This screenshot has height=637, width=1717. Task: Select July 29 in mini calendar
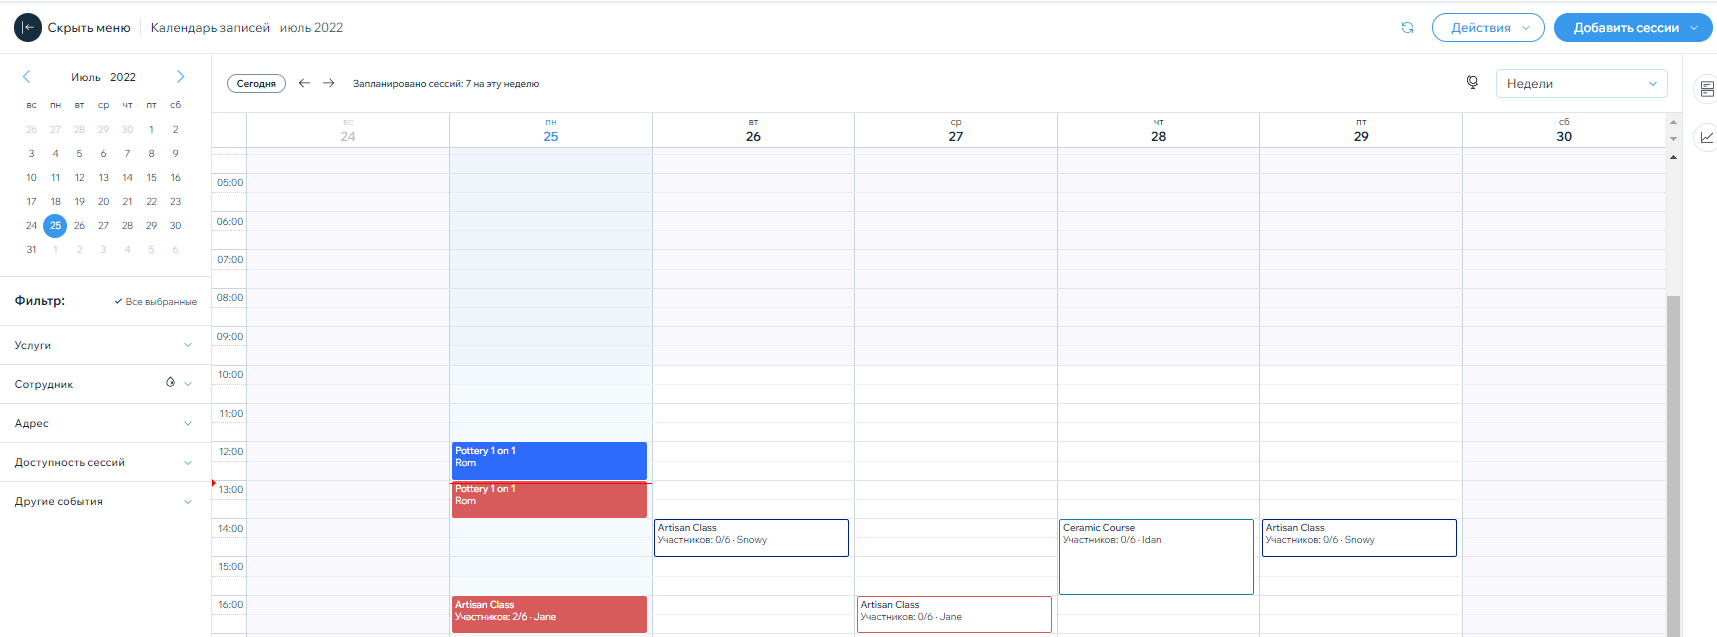(x=151, y=226)
